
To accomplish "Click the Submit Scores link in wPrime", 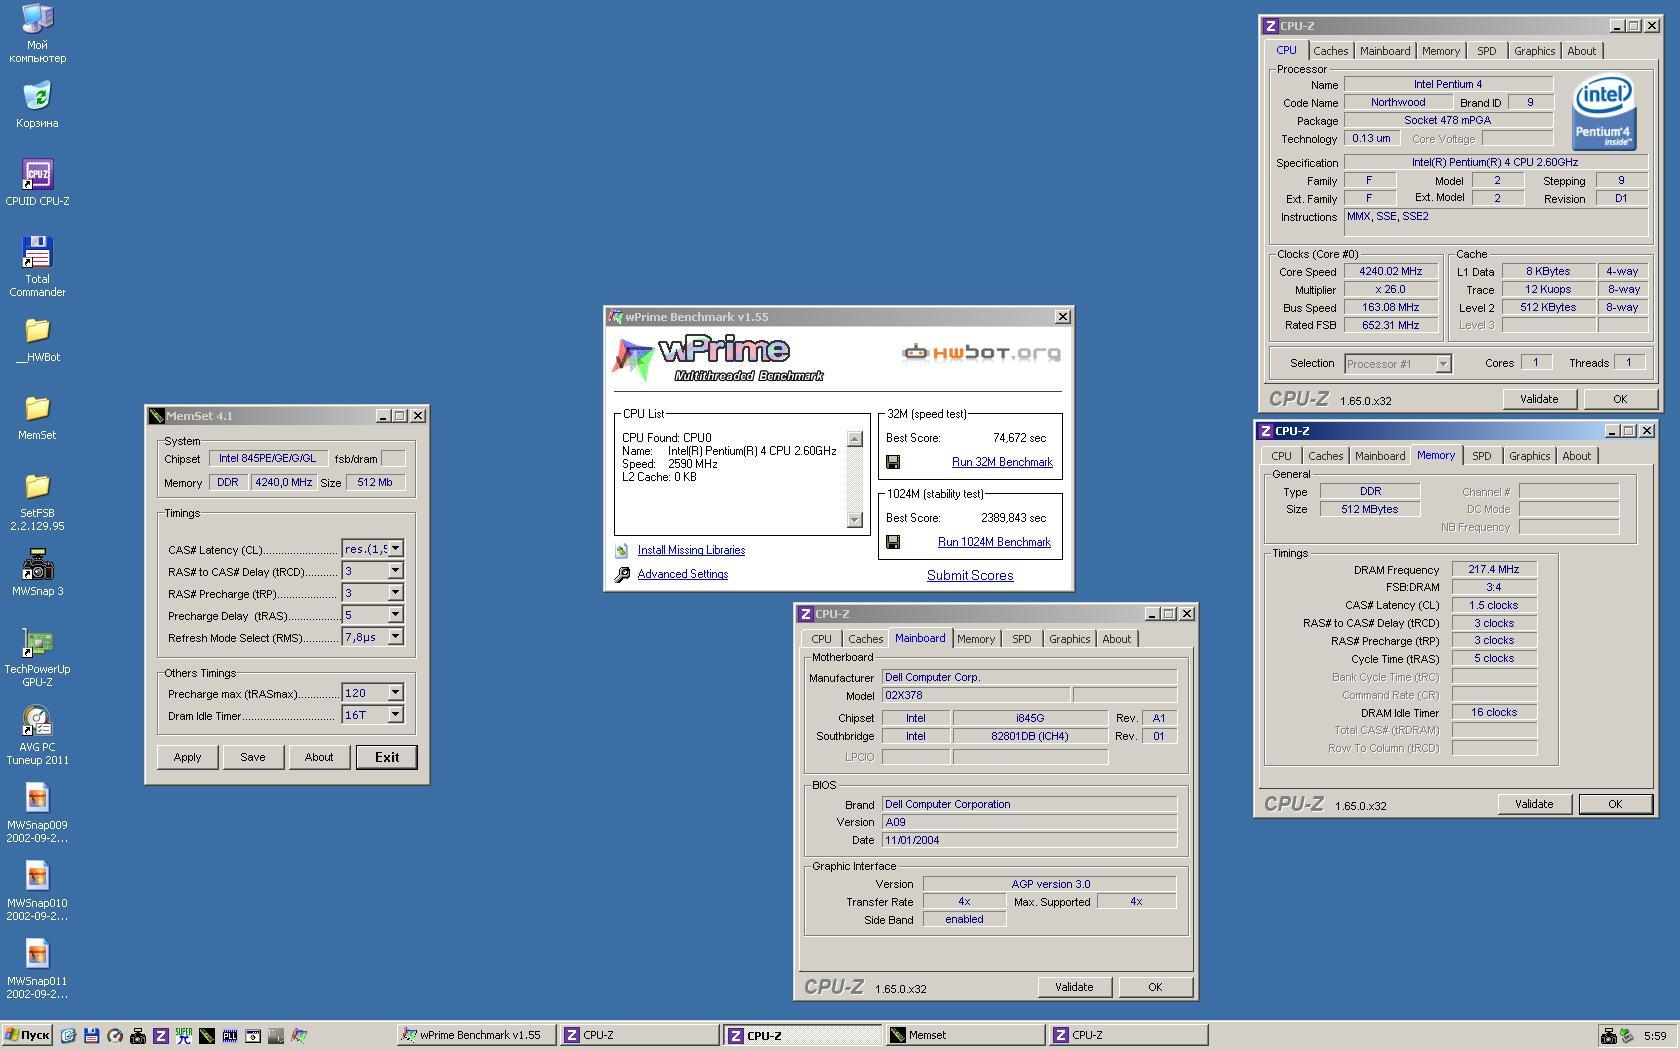I will pyautogui.click(x=970, y=575).
